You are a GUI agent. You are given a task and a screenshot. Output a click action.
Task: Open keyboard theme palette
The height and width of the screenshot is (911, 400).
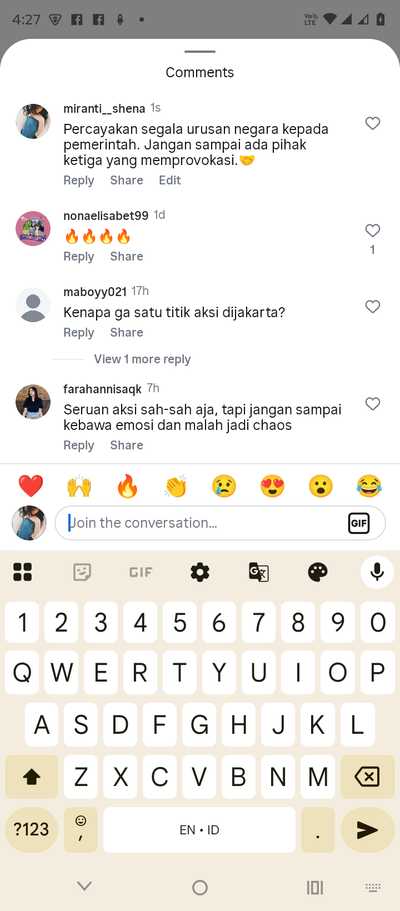click(317, 573)
